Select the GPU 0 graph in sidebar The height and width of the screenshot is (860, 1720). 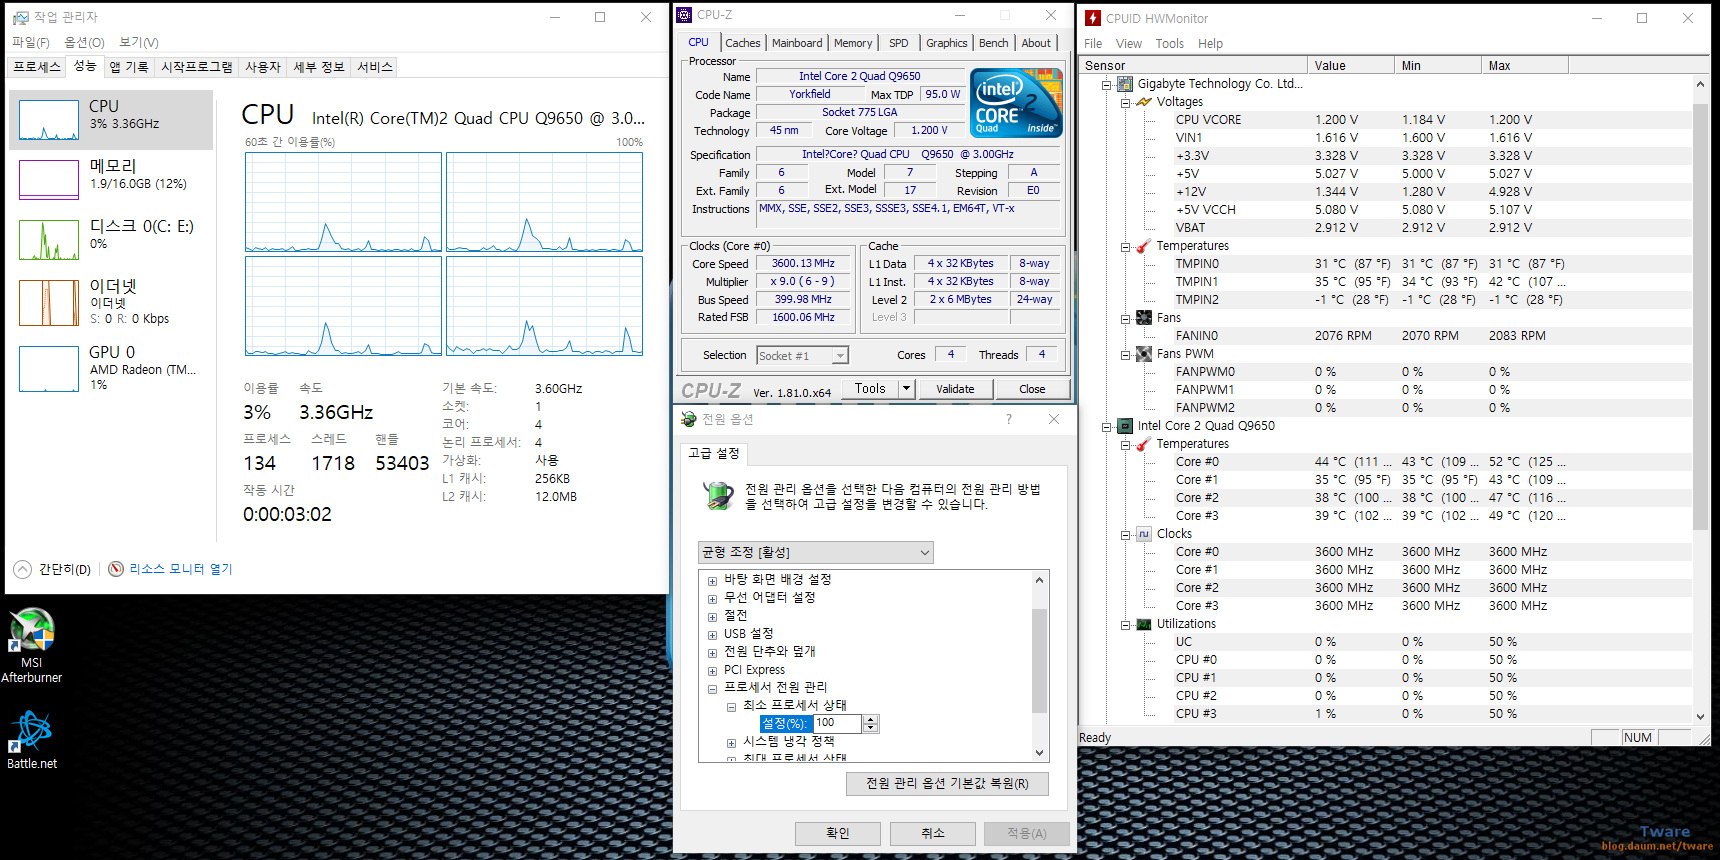click(x=49, y=369)
